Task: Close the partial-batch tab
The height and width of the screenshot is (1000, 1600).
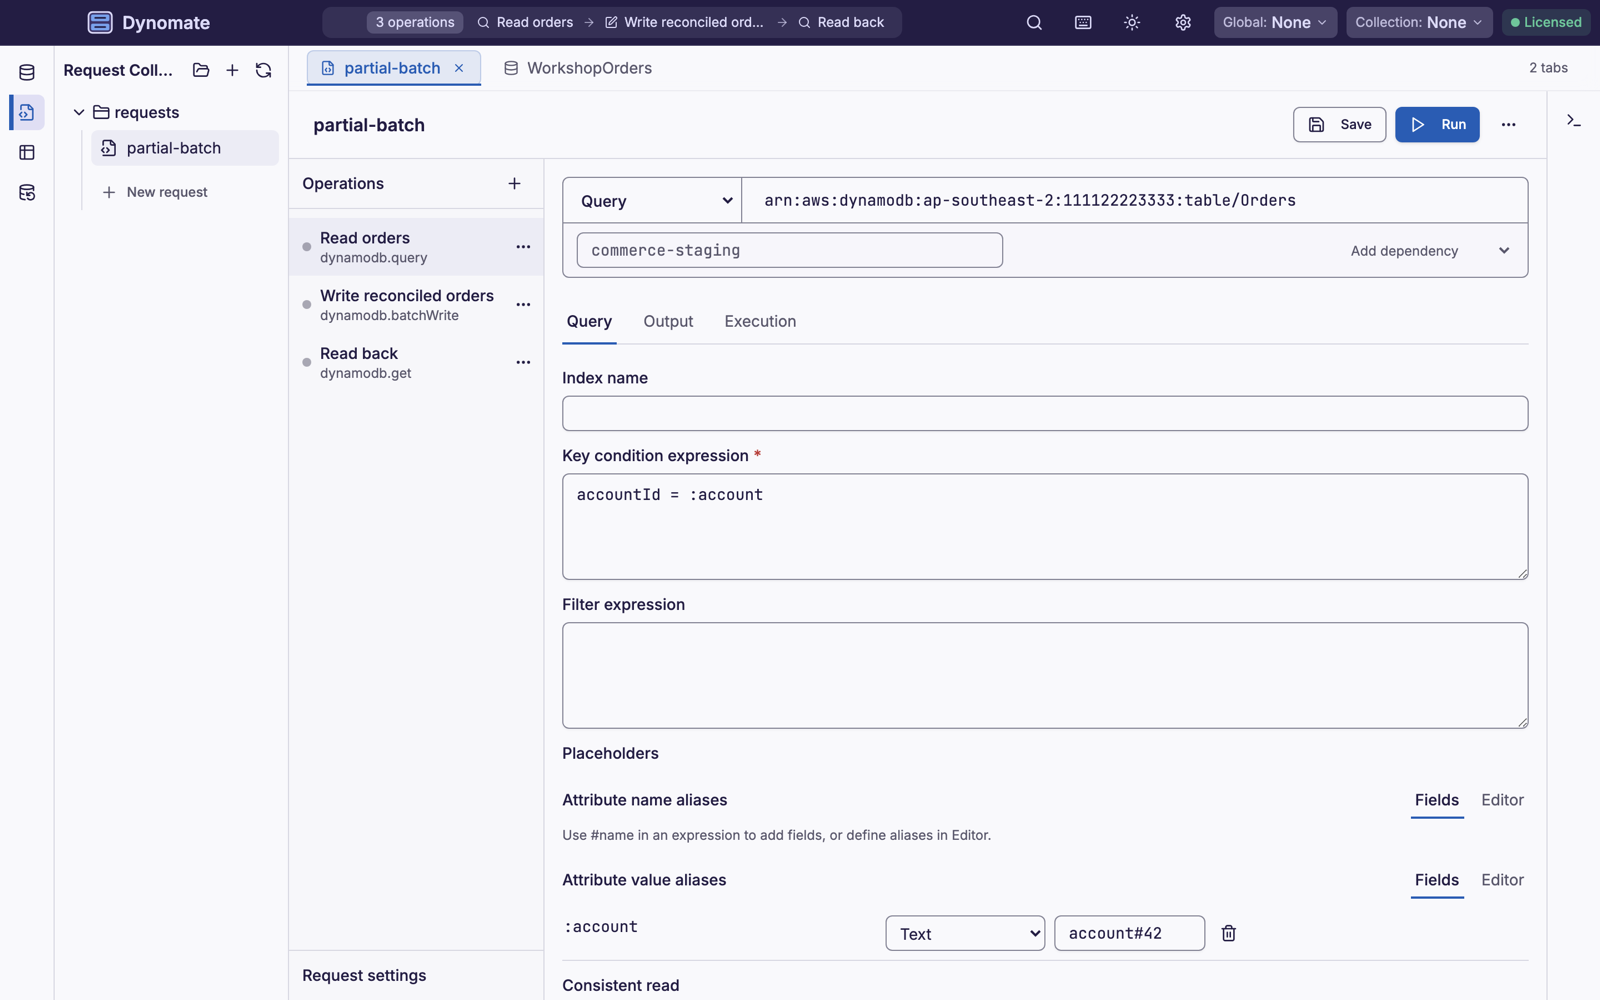Action: tap(459, 68)
